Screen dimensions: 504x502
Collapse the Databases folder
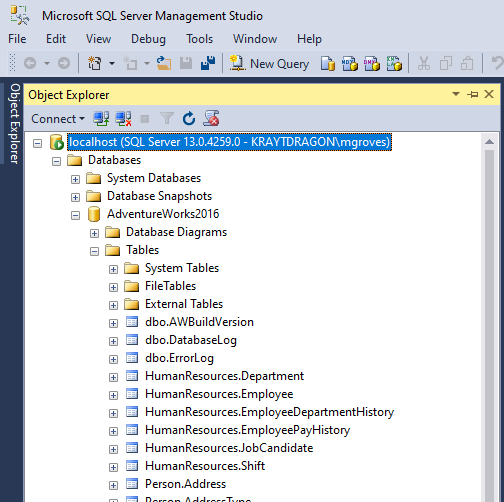pos(57,162)
